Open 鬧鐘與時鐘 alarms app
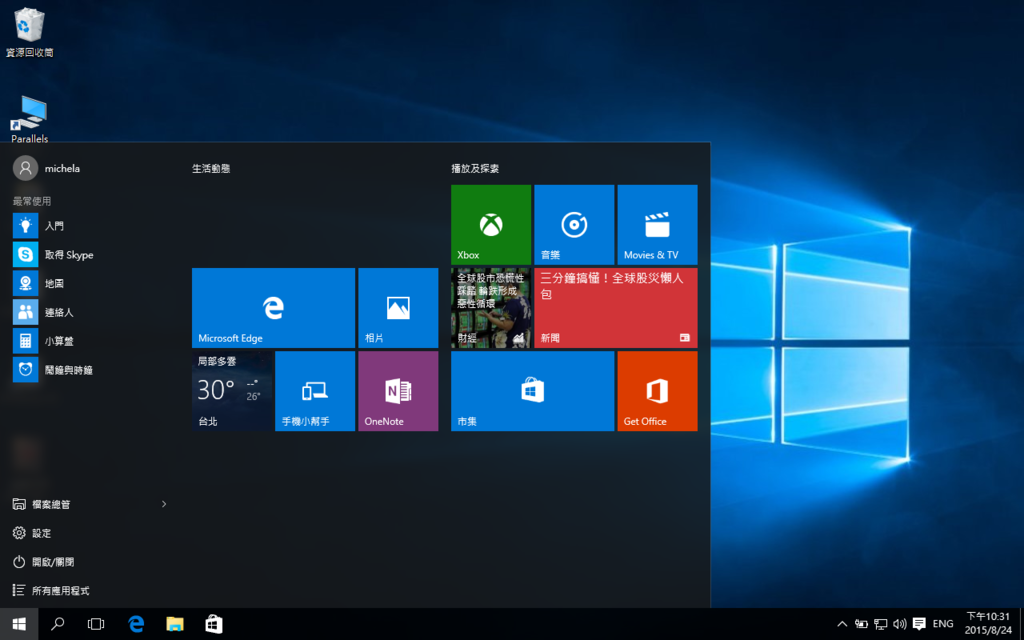 coord(88,370)
